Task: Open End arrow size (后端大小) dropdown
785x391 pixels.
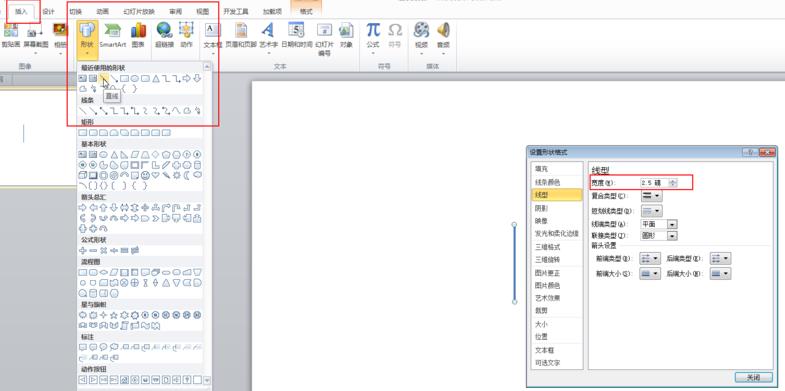Action: pos(720,273)
